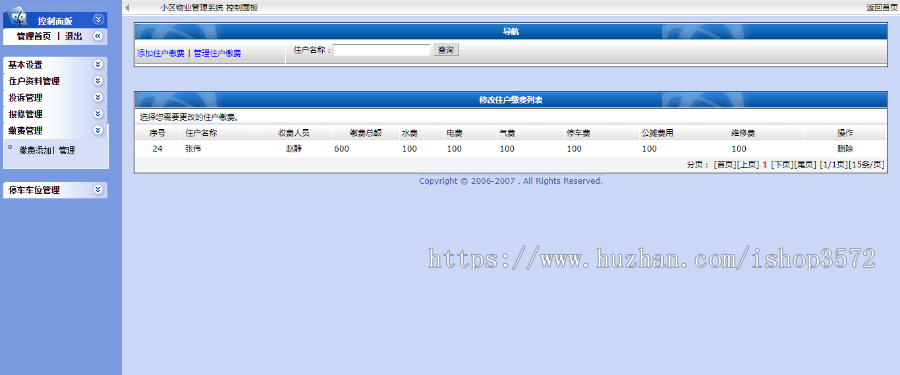The height and width of the screenshot is (375, 900).
Task: Click the 收费人员 column header
Action: [294, 133]
